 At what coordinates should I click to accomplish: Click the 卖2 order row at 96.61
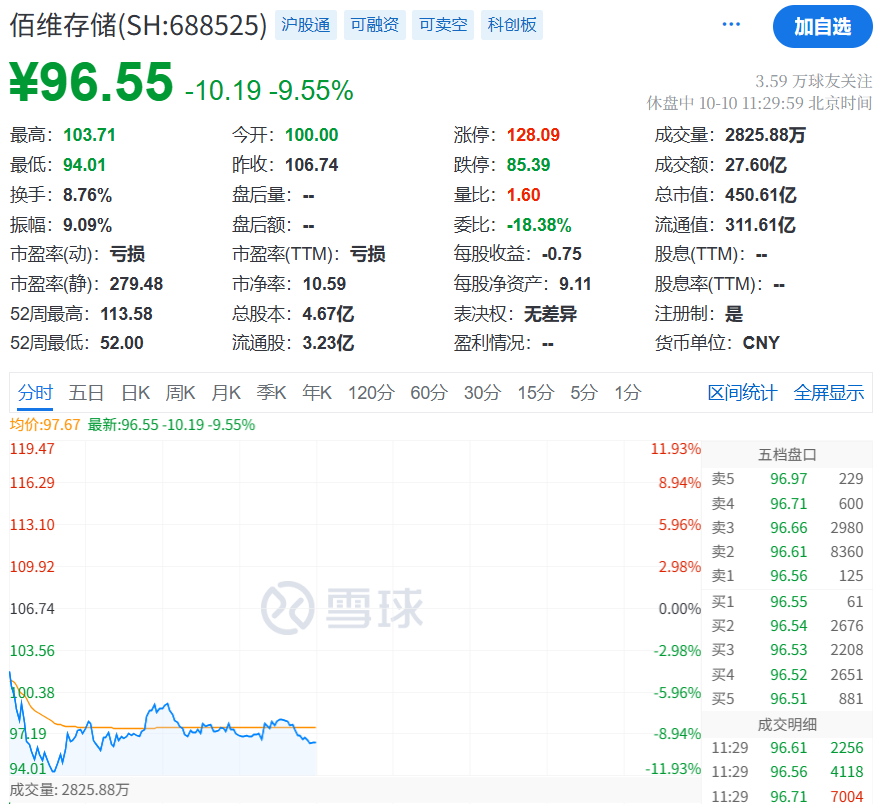click(x=787, y=551)
